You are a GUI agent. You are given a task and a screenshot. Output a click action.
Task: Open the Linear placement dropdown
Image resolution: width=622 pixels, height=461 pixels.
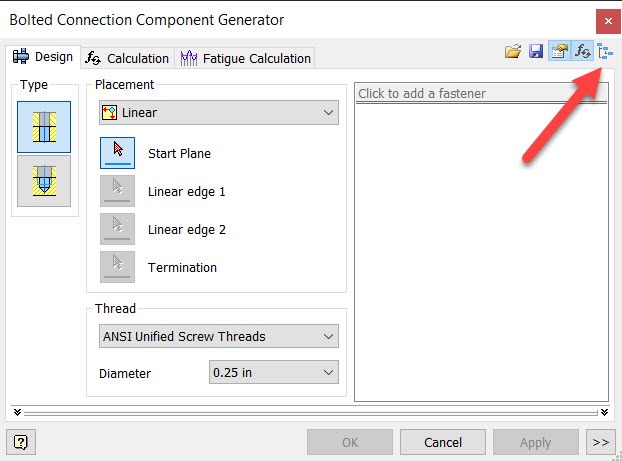[219, 113]
